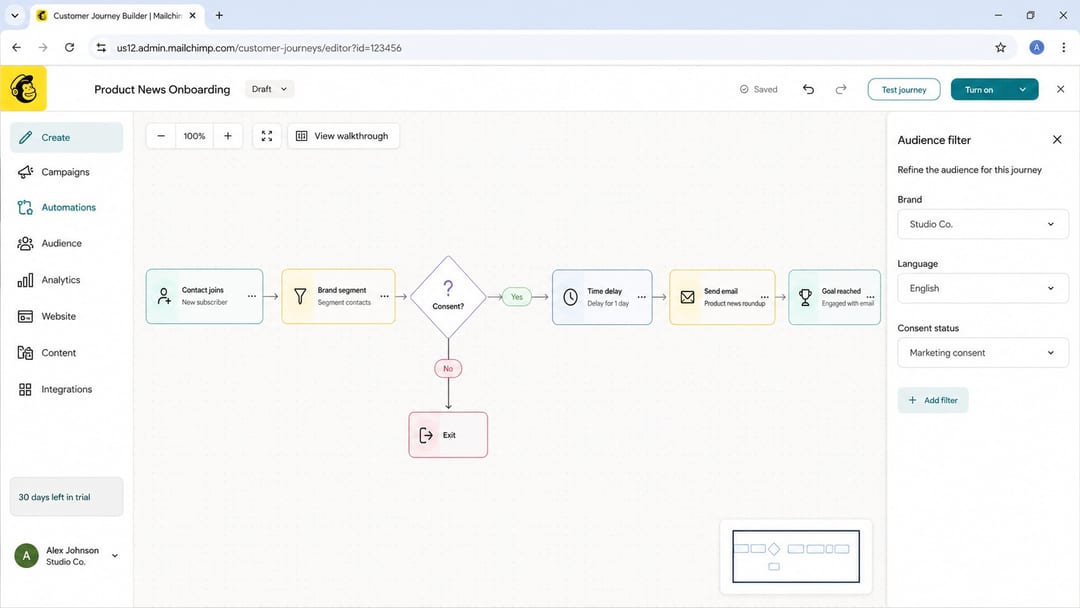1080x608 pixels.
Task: Click the 30 days left in trial notice
Action: [66, 496]
